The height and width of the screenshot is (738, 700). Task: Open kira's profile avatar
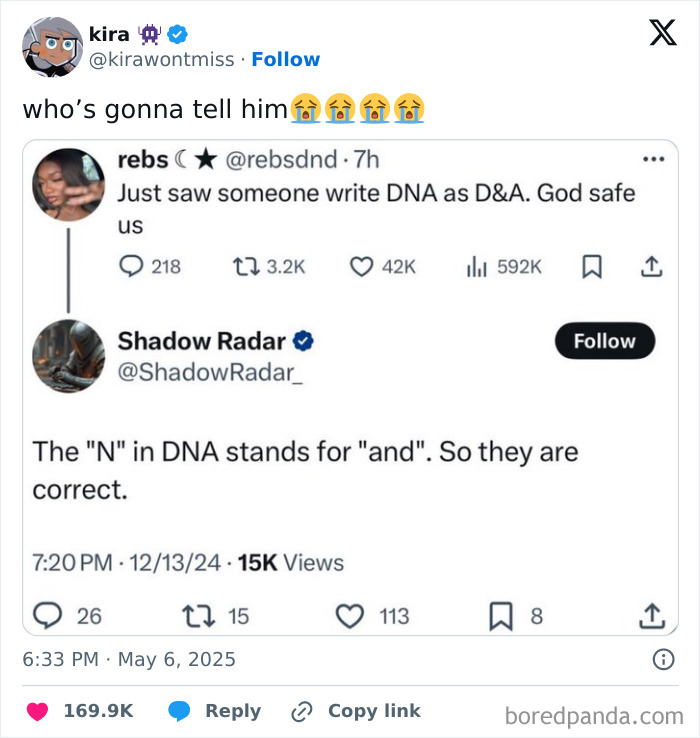(x=52, y=47)
